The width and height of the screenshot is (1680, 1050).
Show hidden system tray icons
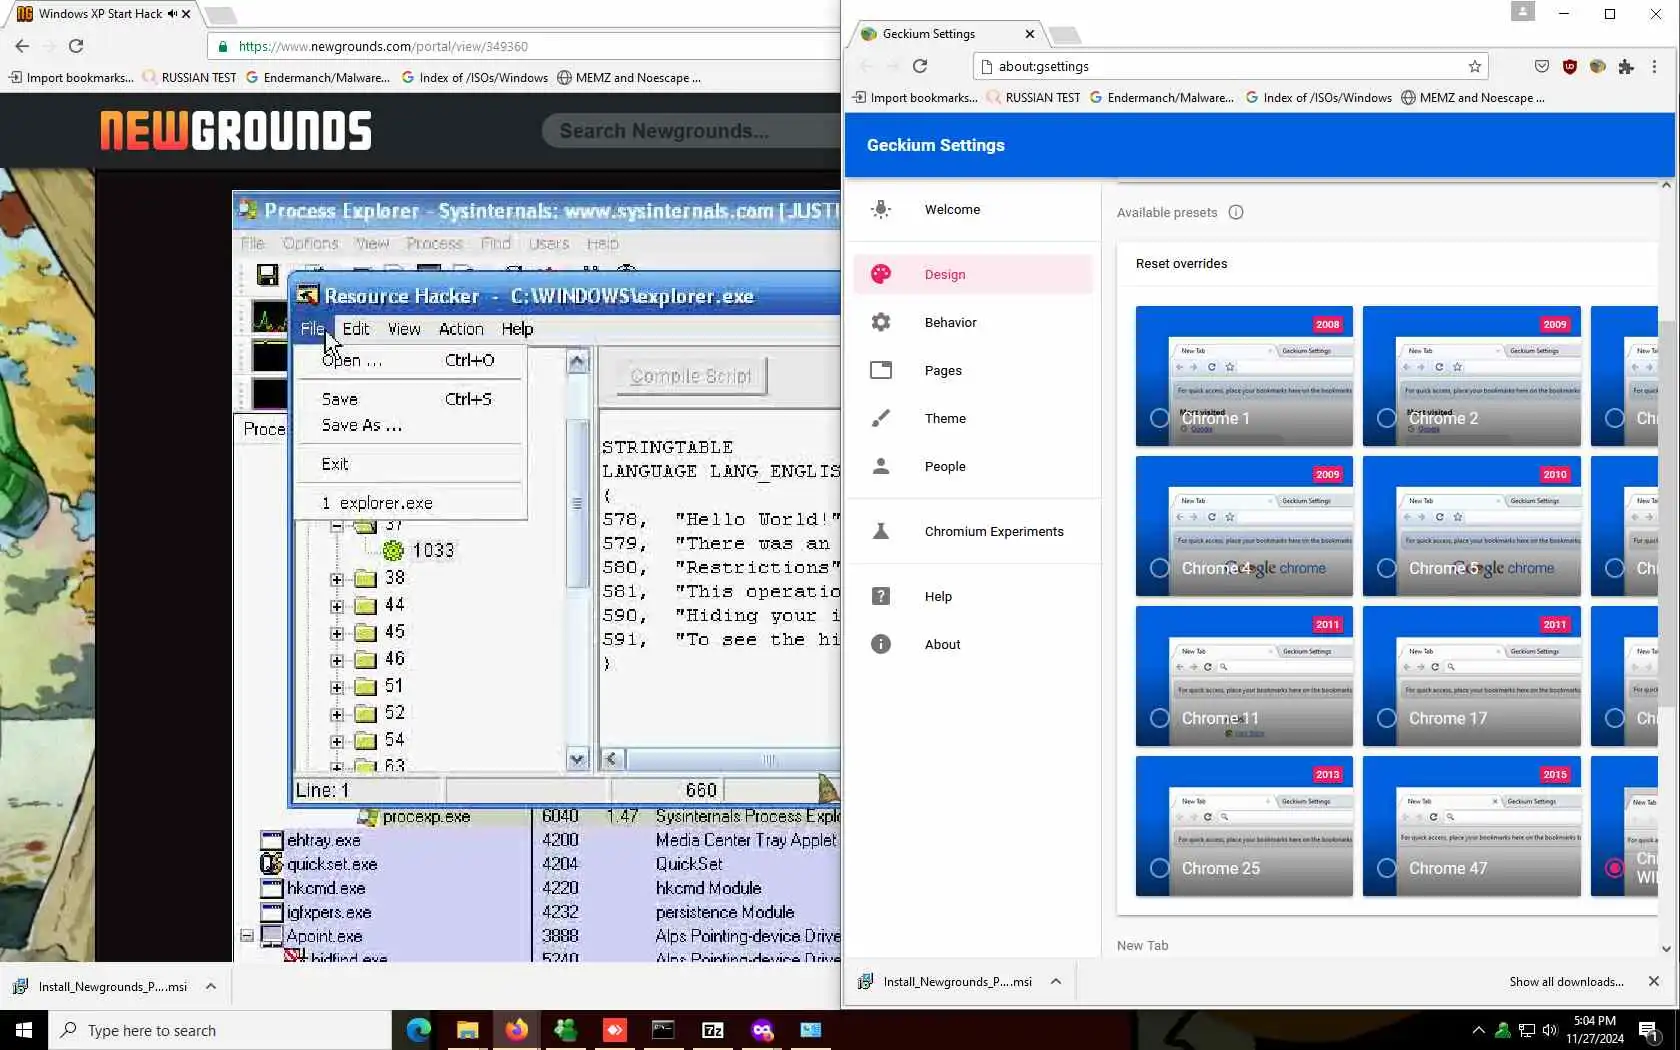(x=1478, y=1030)
